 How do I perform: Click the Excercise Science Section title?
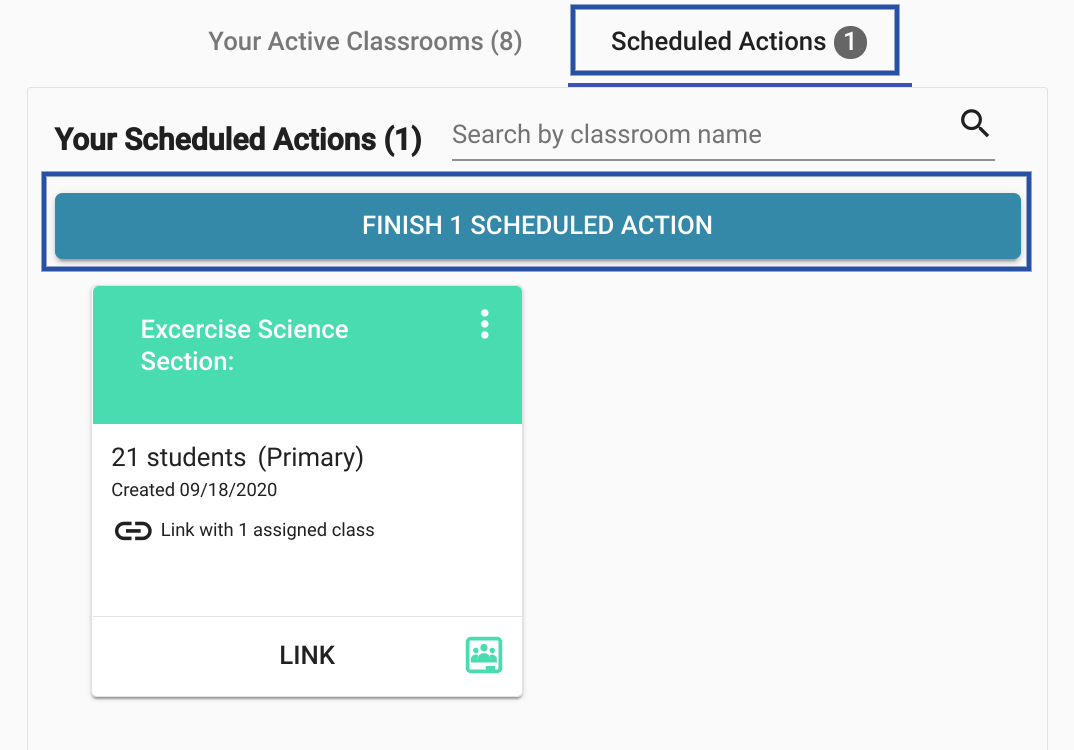pyautogui.click(x=244, y=345)
